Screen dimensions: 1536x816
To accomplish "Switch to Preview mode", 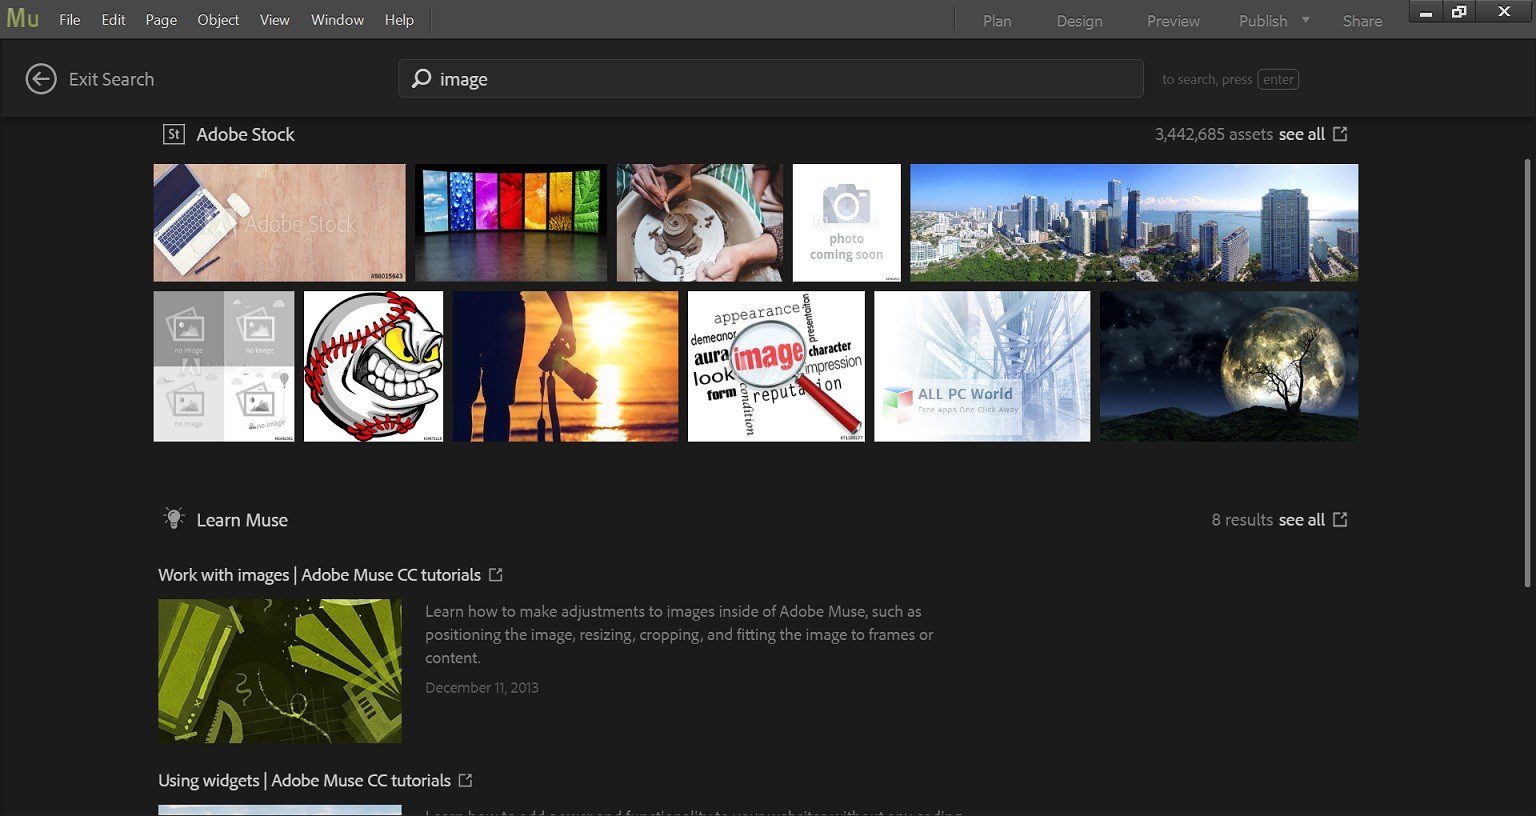I will [x=1171, y=20].
